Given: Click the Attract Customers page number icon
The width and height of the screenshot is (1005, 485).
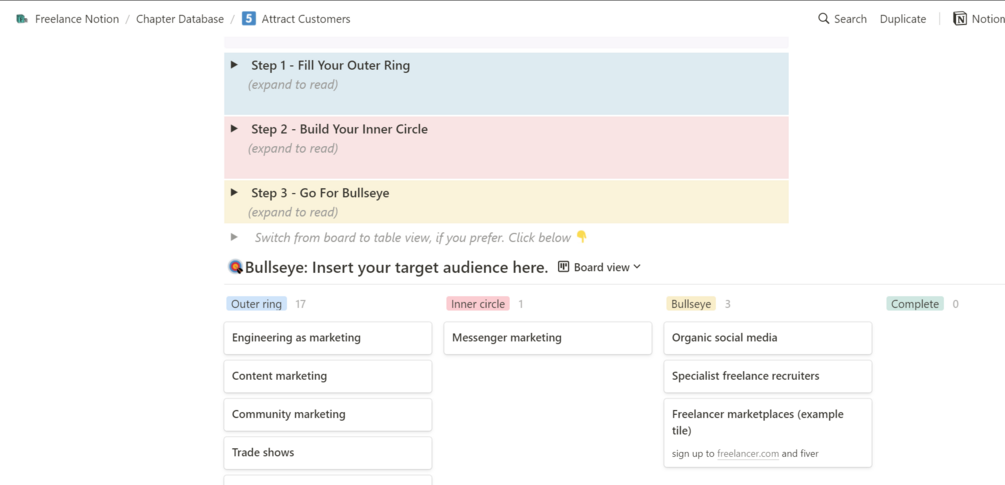Looking at the screenshot, I should [249, 19].
